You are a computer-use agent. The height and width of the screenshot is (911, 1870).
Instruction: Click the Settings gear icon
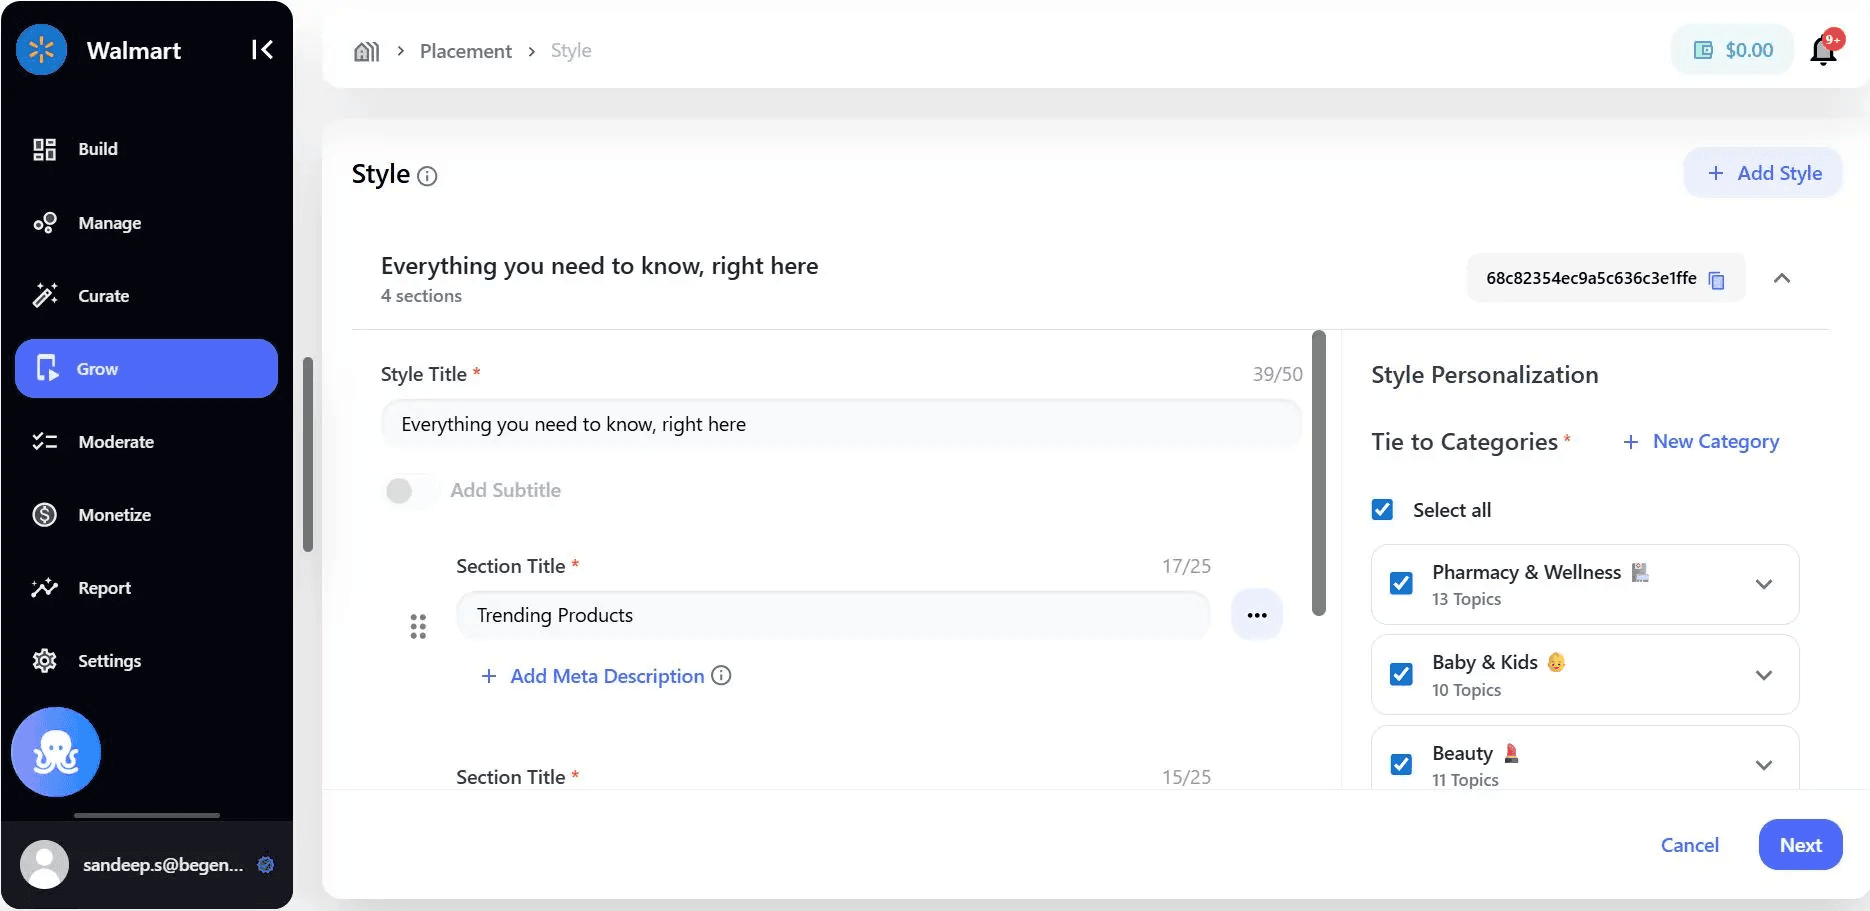point(44,661)
